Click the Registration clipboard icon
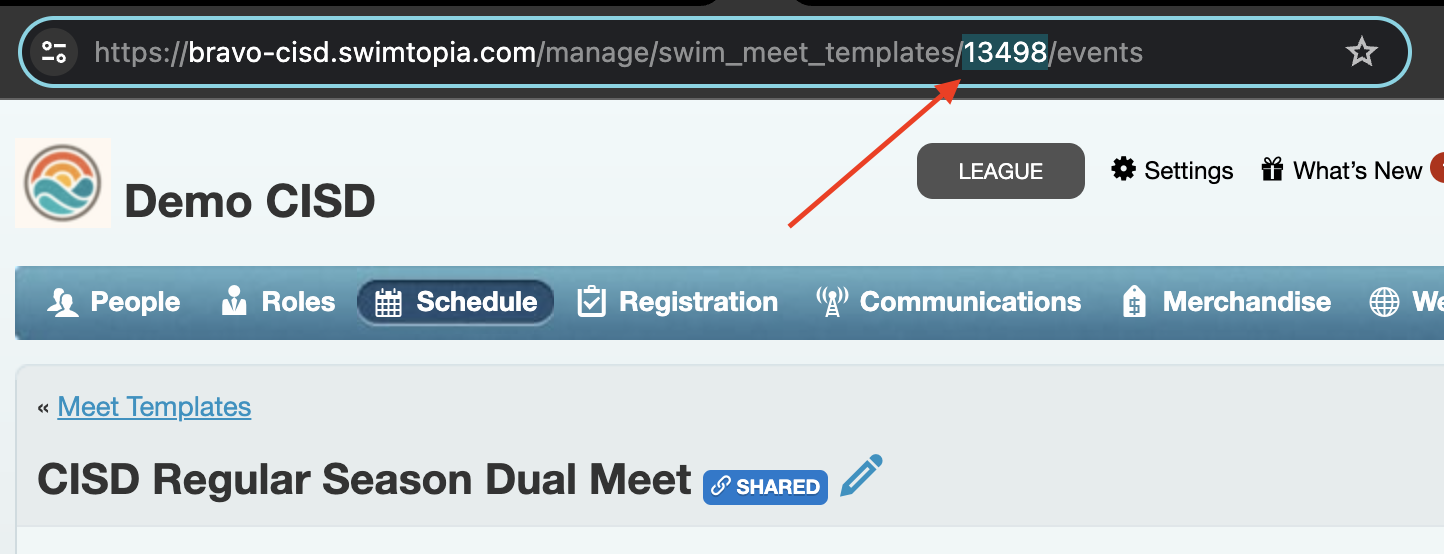 592,302
